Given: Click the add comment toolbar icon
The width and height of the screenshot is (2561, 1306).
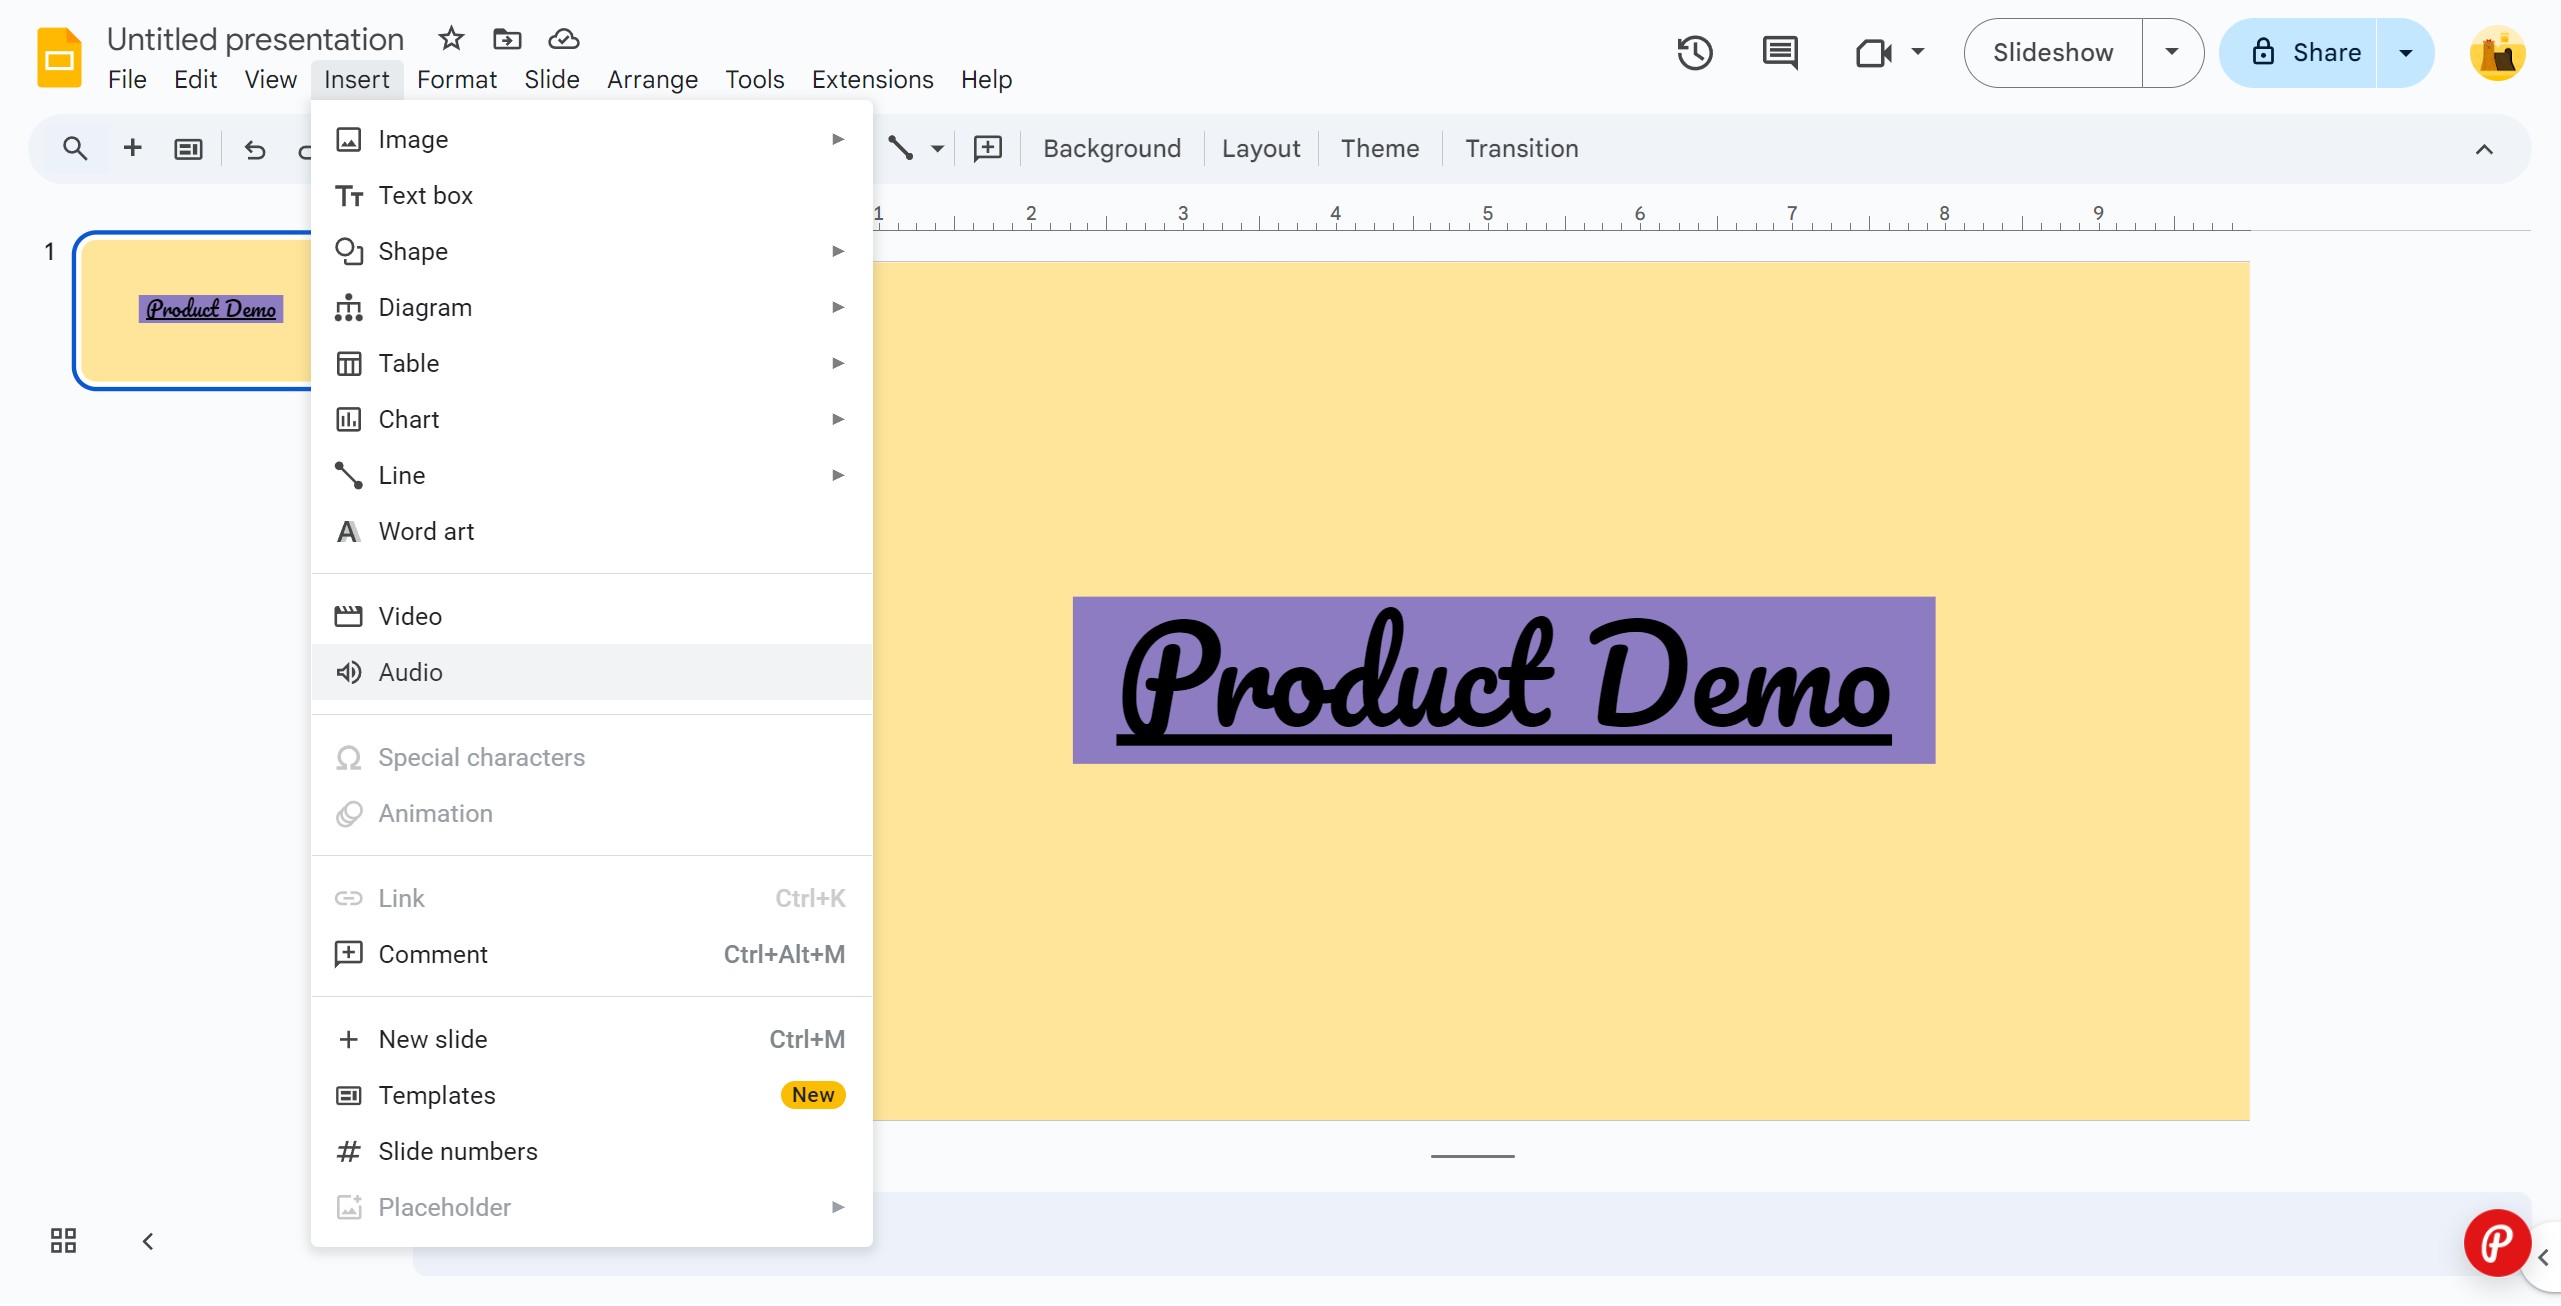Looking at the screenshot, I should (x=988, y=149).
